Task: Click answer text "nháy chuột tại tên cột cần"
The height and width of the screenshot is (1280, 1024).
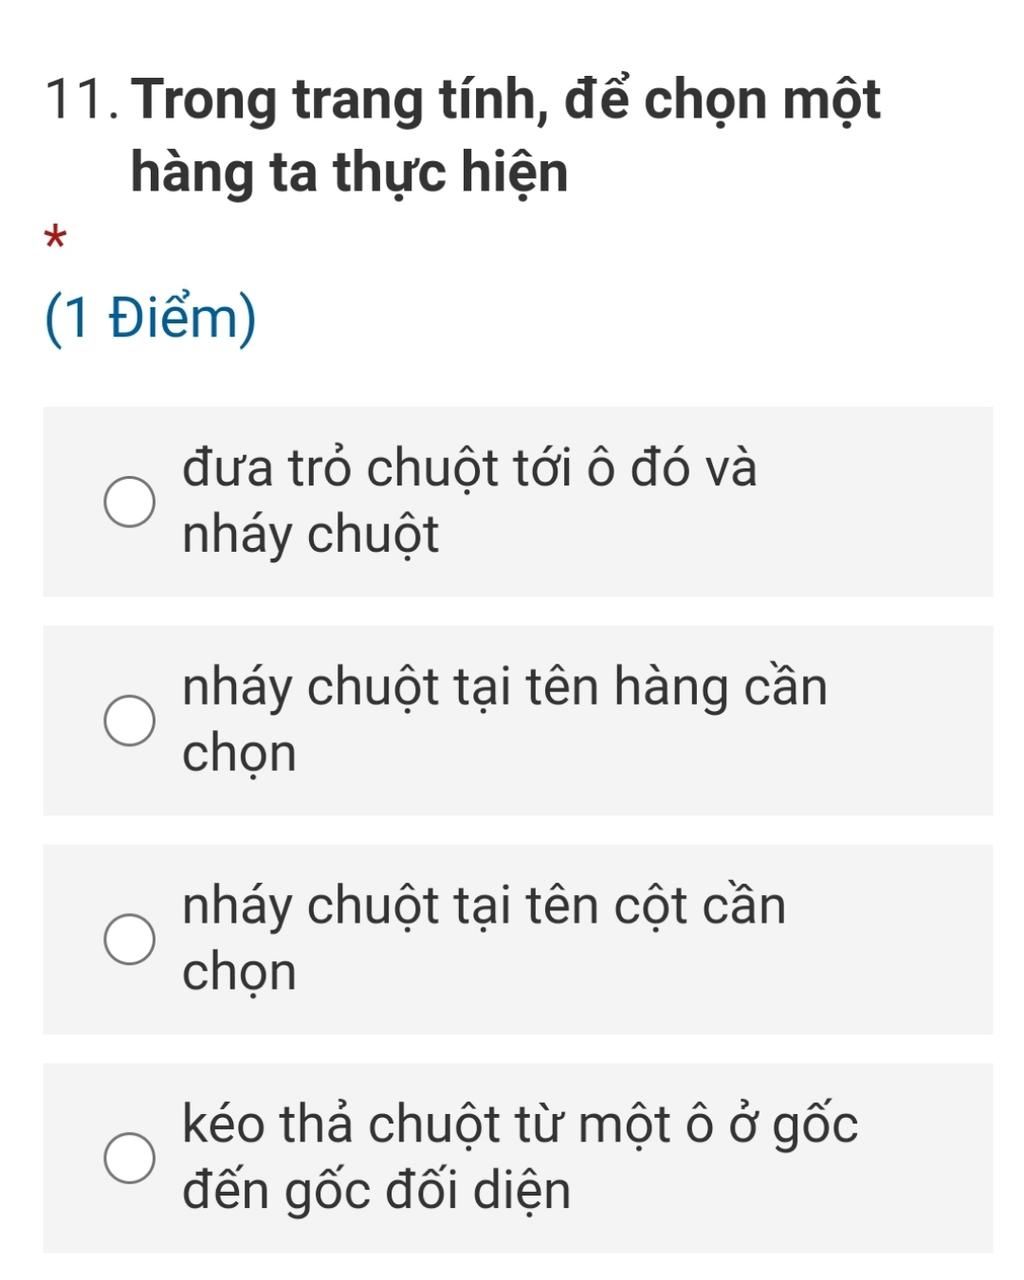Action: [483, 906]
